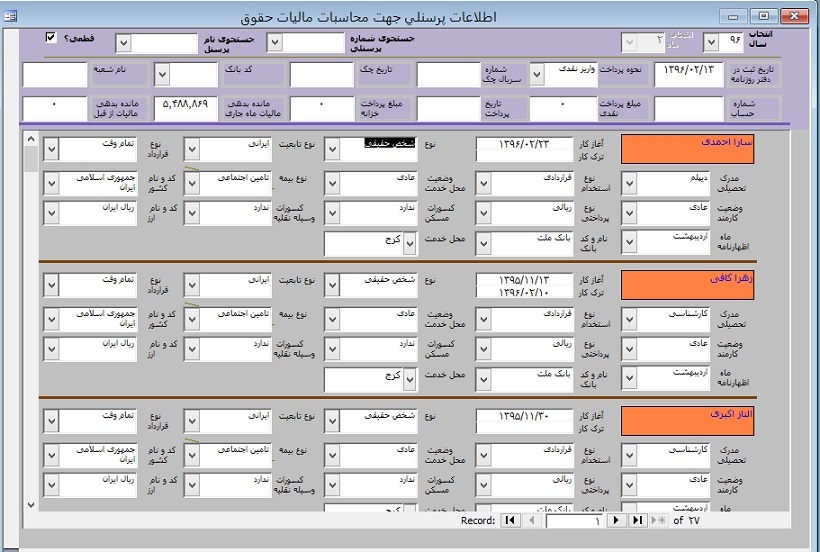Expand محل خدمت کرج dropdown for سارا احمدی
The height and width of the screenshot is (552, 820).
coord(409,244)
